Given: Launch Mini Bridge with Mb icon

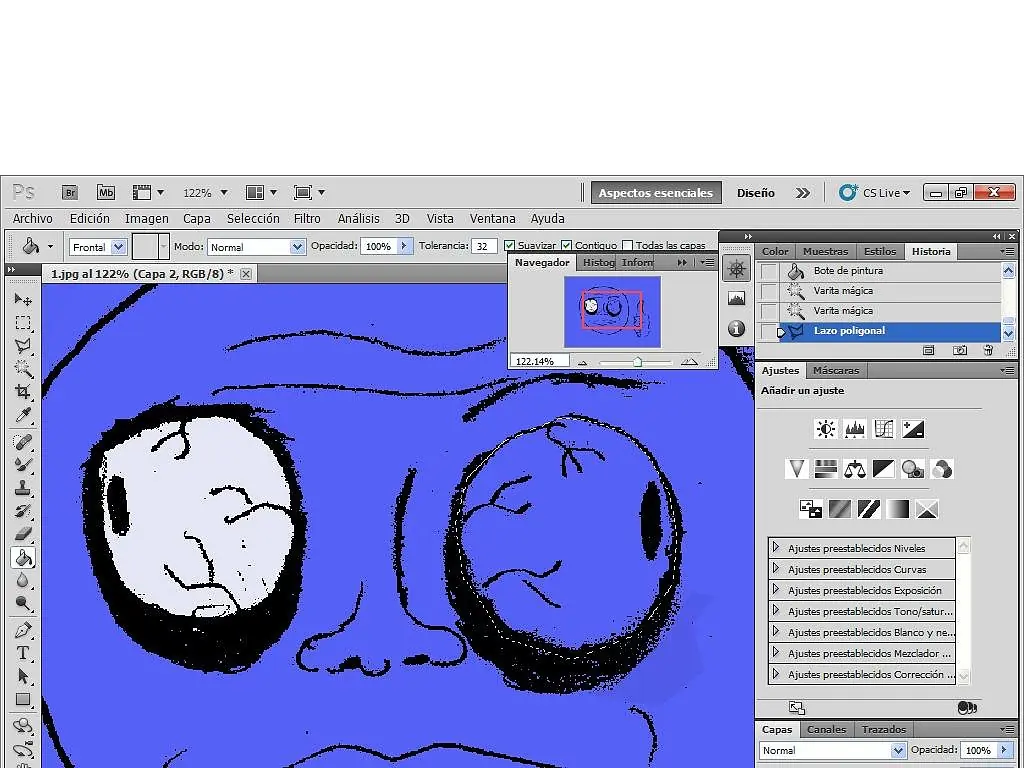Looking at the screenshot, I should (106, 193).
